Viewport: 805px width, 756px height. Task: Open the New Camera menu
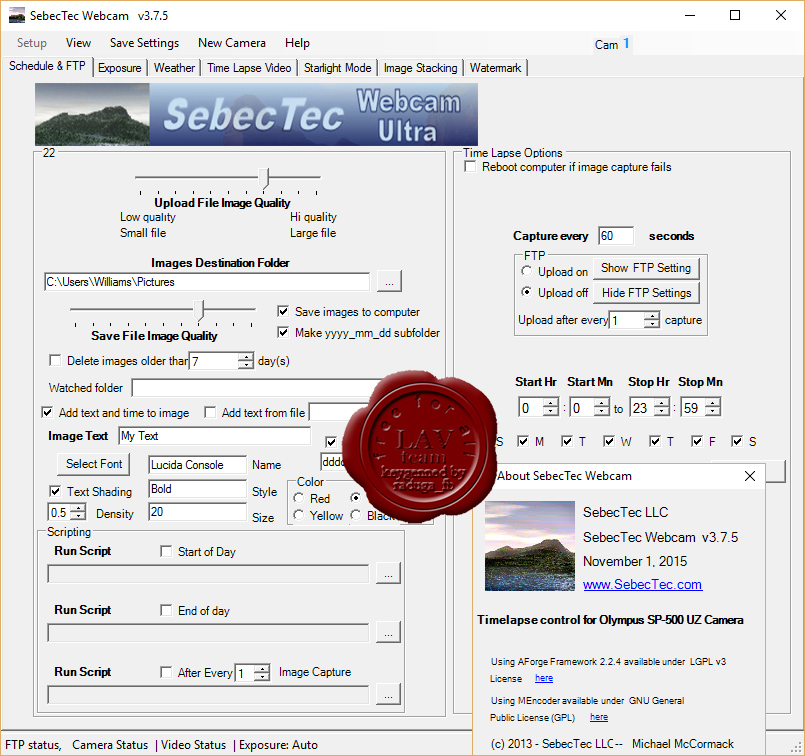point(232,43)
